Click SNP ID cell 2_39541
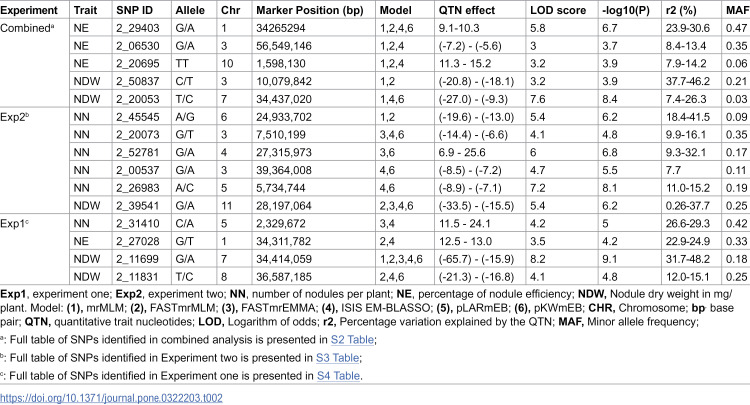This screenshot has height=405, width=750. [137, 206]
